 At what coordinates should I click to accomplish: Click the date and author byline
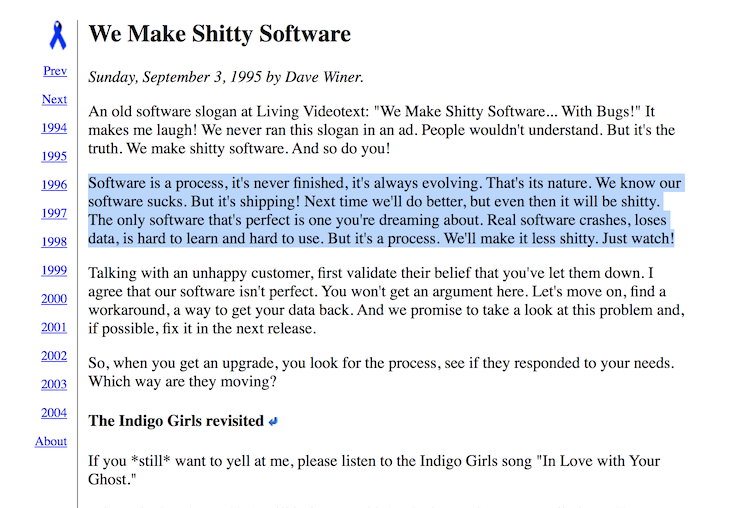coord(226,76)
